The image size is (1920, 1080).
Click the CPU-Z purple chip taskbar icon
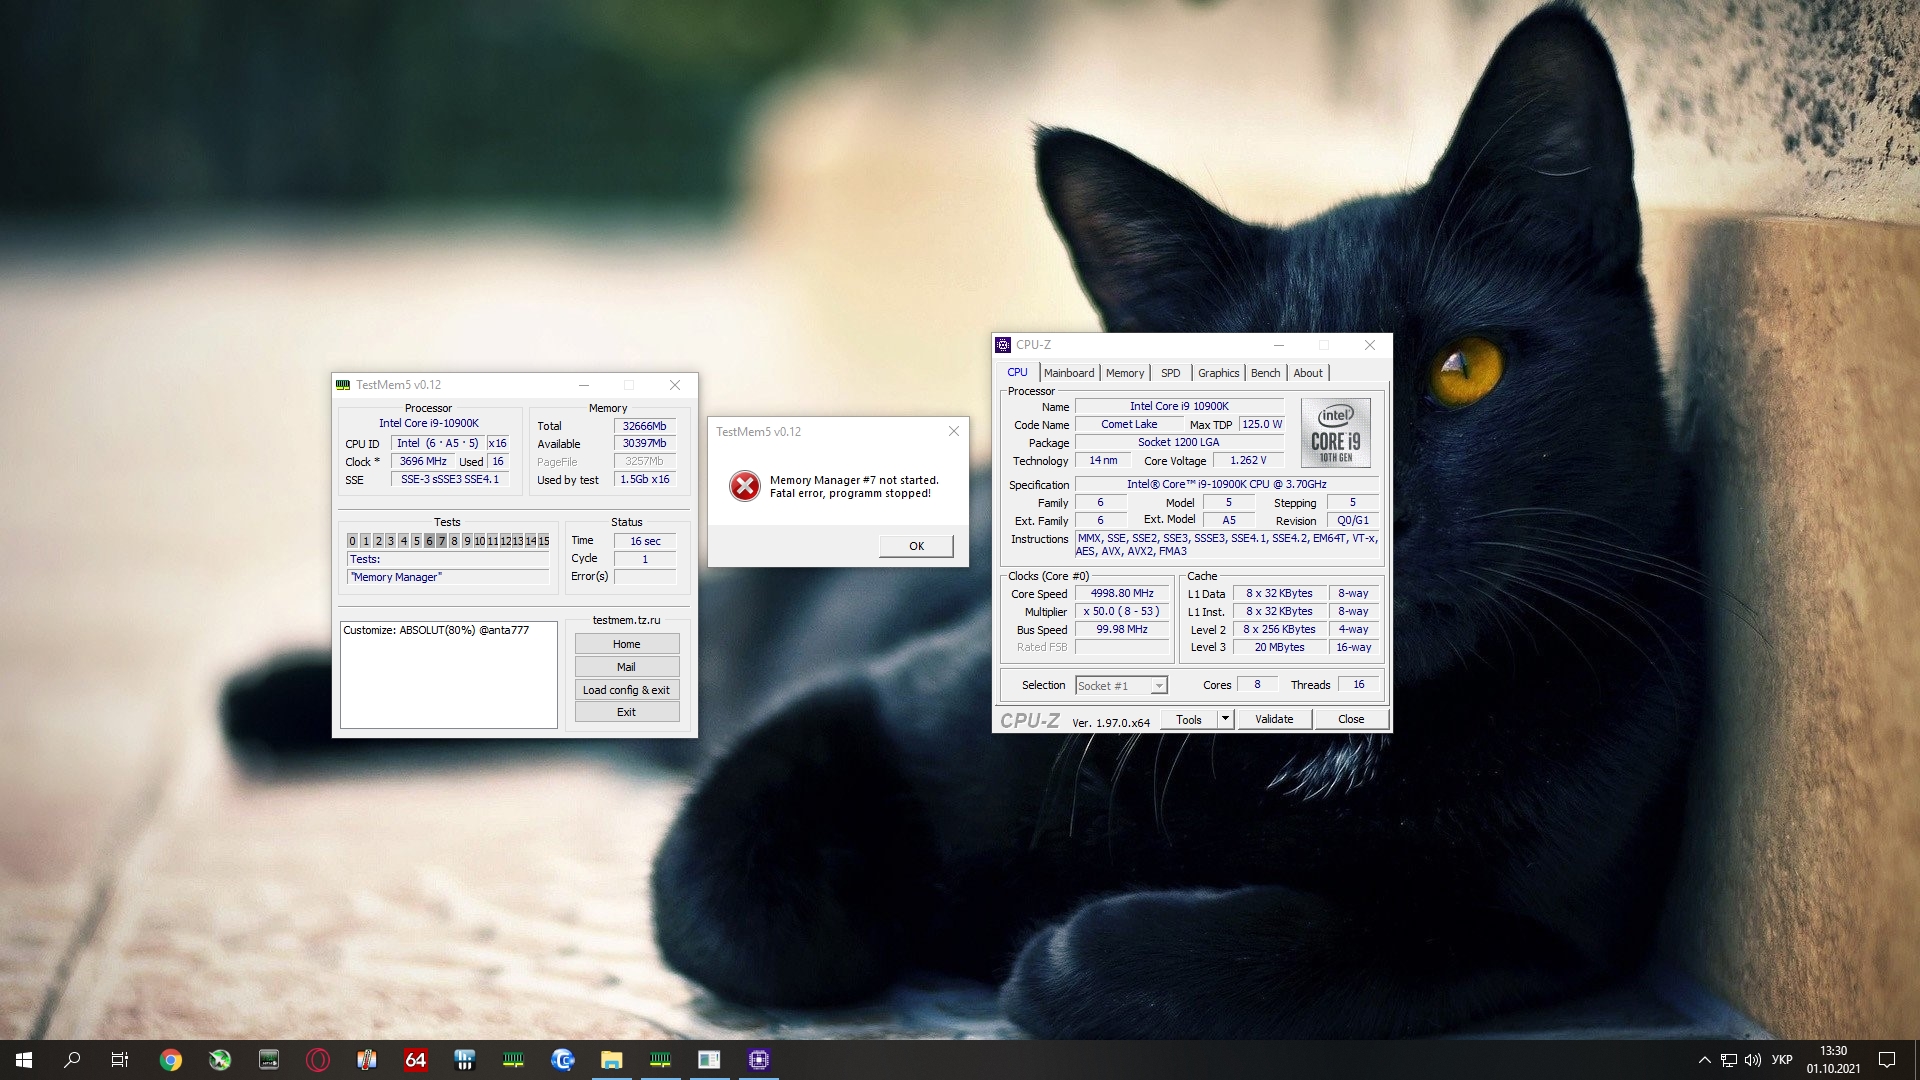(758, 1060)
